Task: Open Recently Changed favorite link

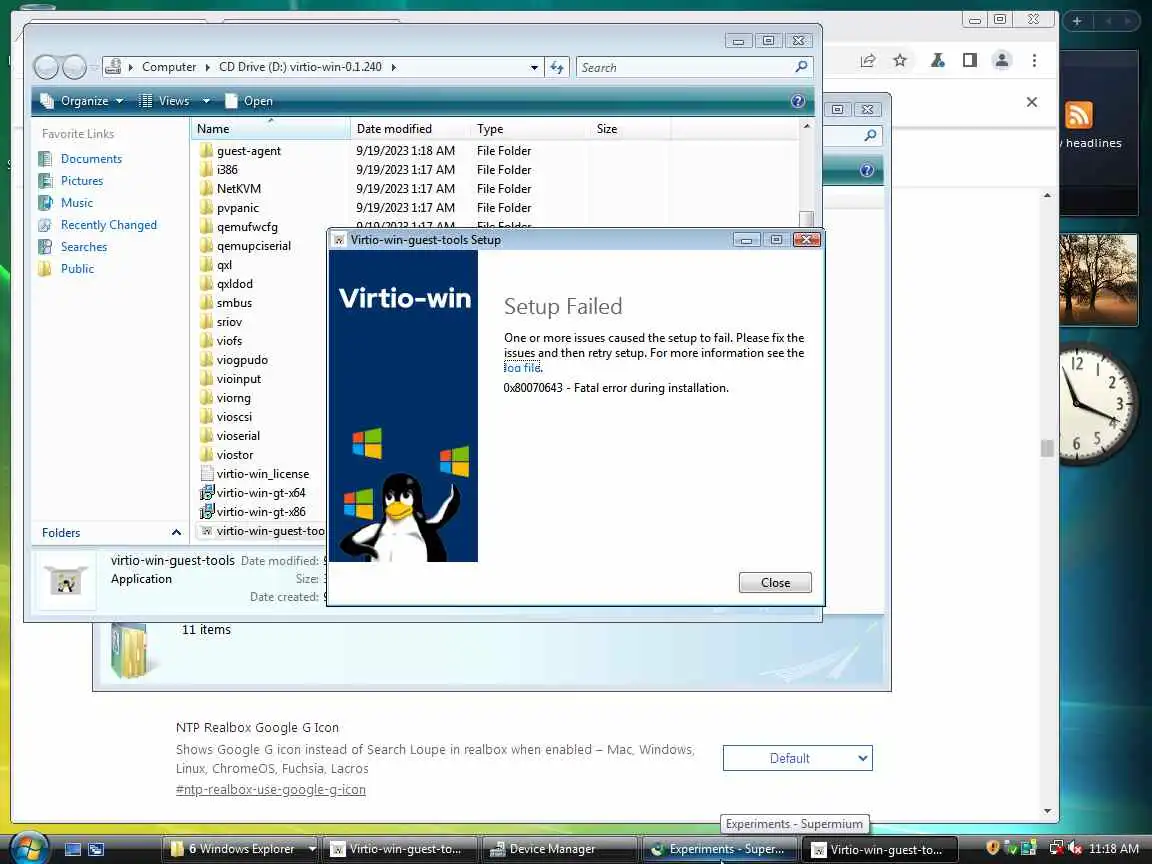Action: coord(109,225)
